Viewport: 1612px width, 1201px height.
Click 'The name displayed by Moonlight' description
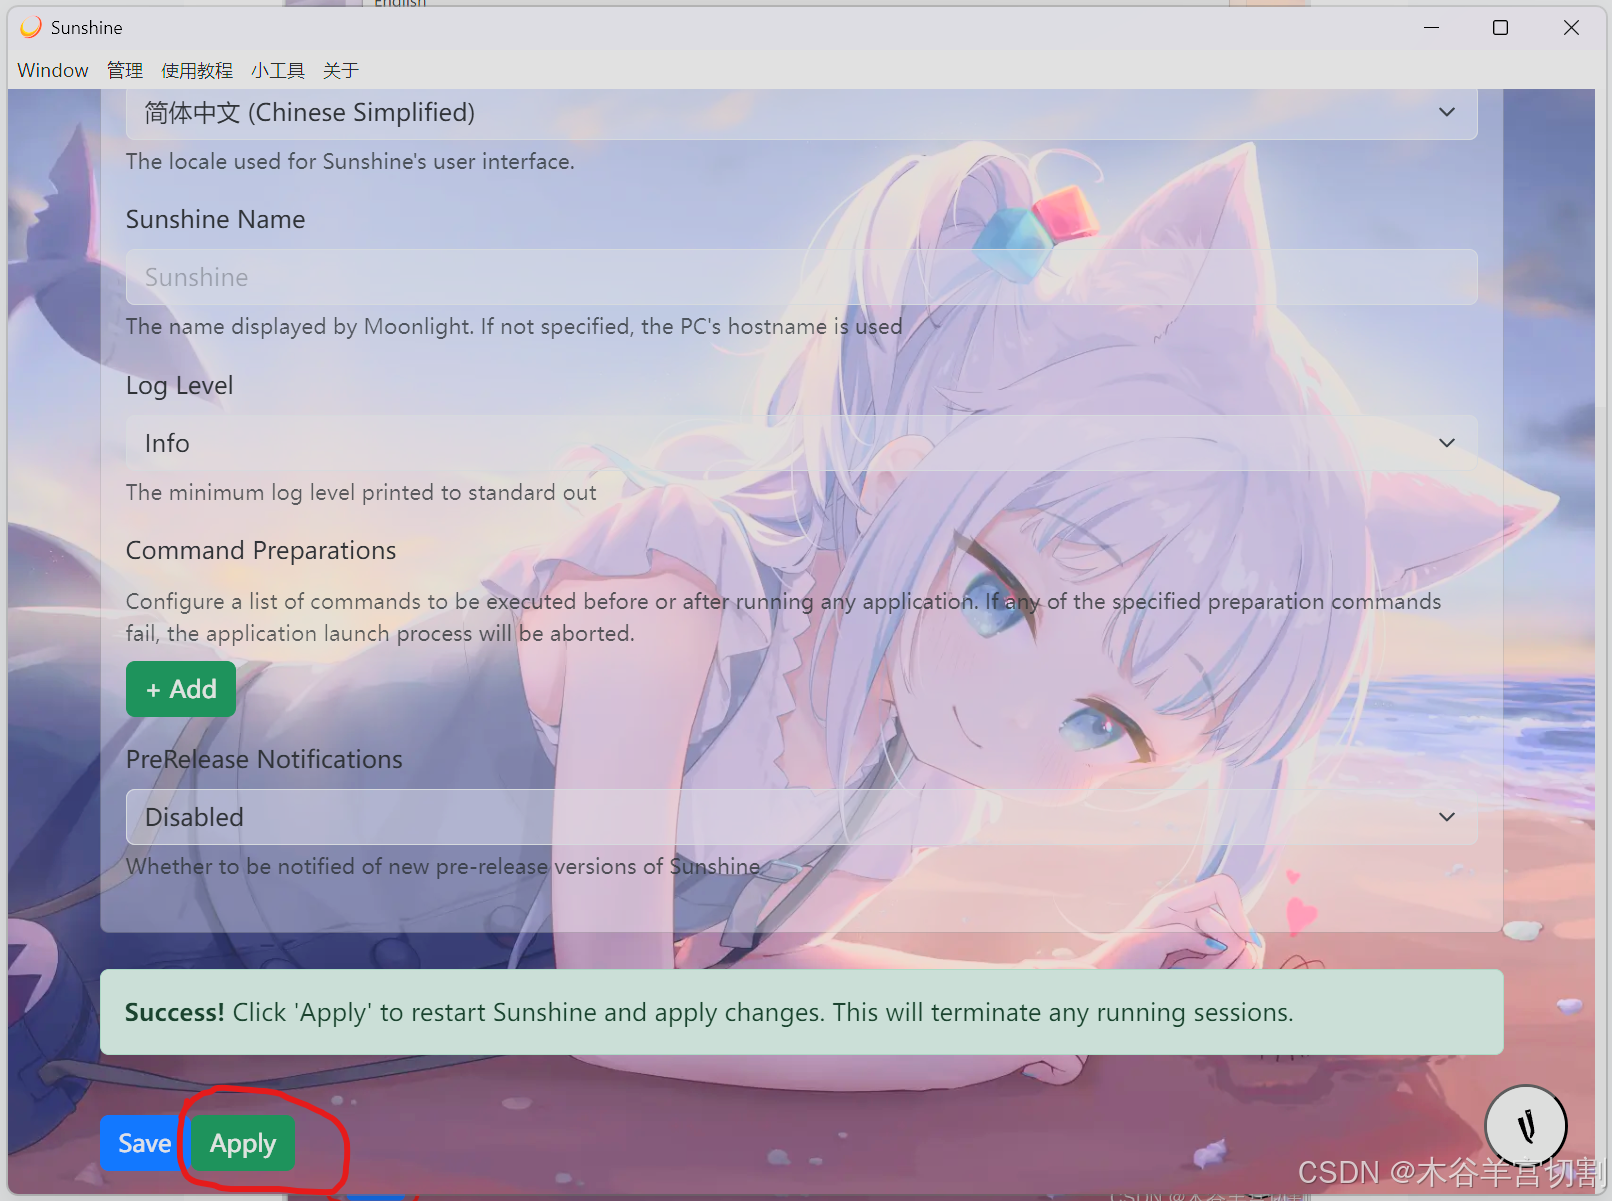514,326
